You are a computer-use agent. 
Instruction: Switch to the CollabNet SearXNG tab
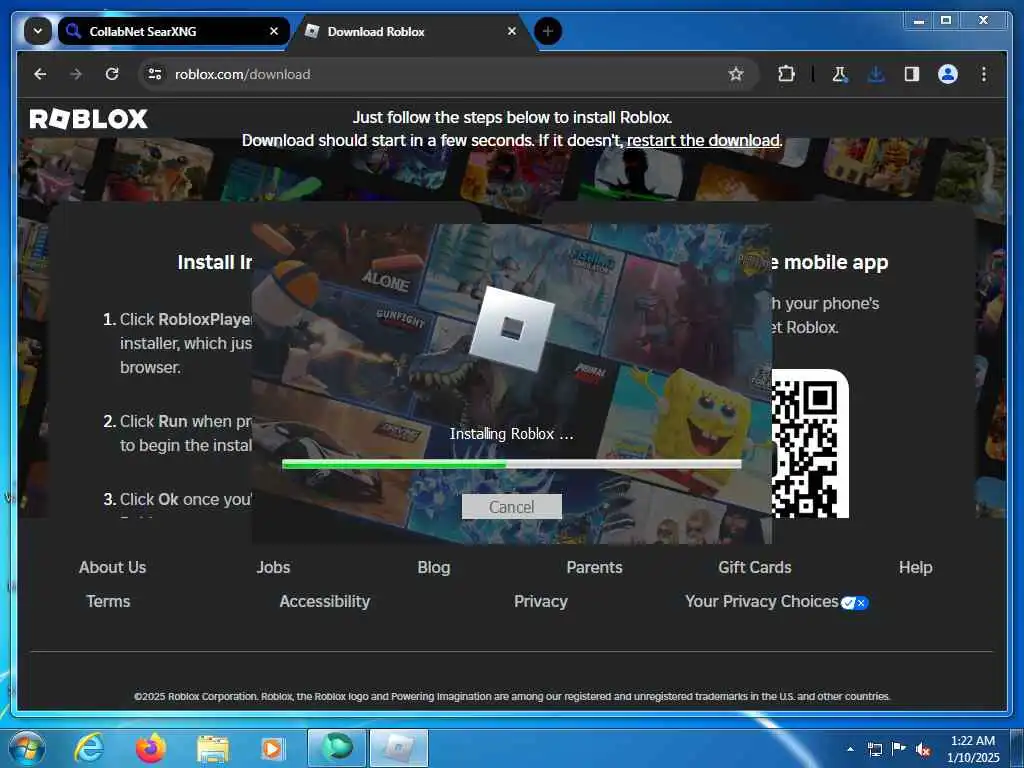click(173, 31)
